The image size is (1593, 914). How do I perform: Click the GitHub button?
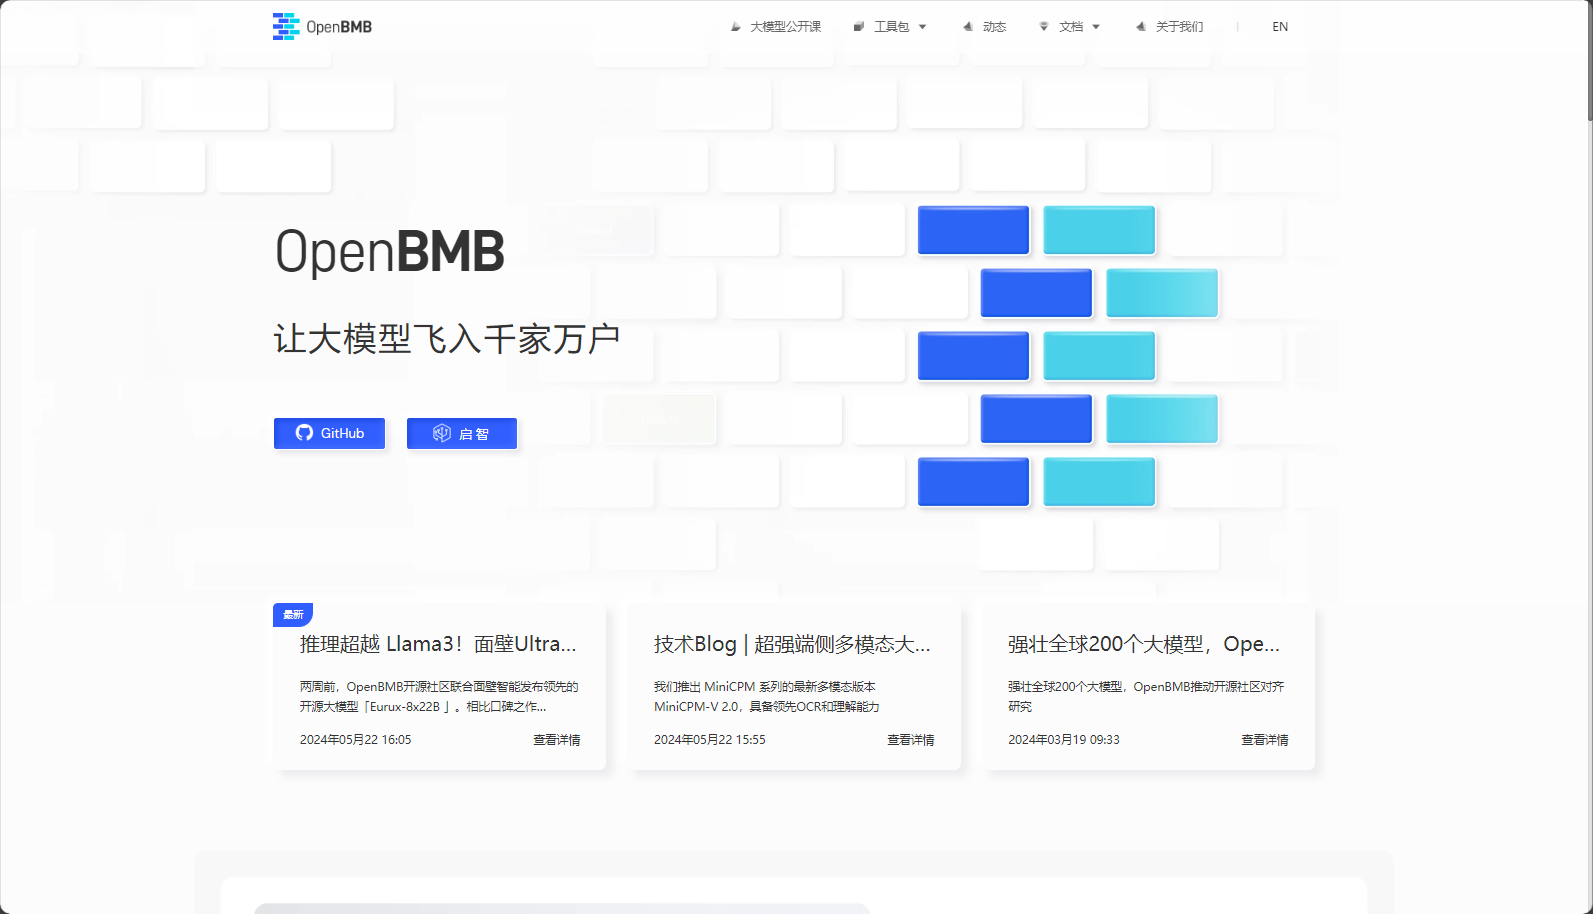click(329, 433)
